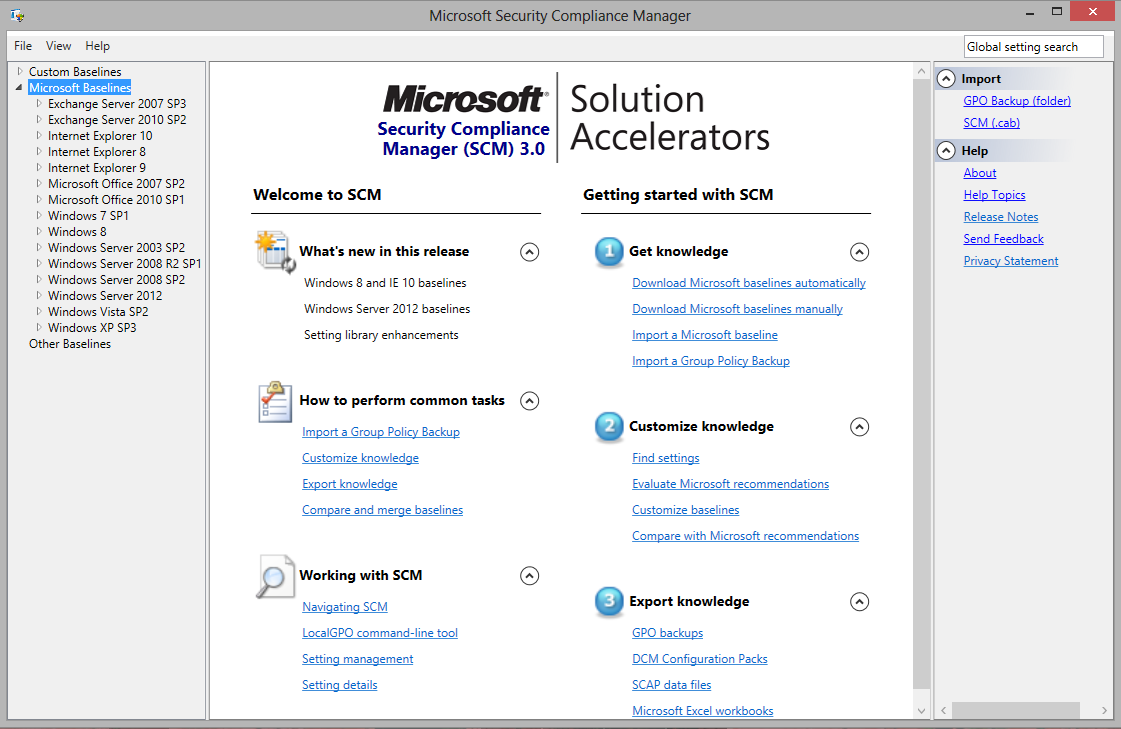
Task: Select Microsoft Office 2010 SP1 in tree
Action: [x=116, y=199]
